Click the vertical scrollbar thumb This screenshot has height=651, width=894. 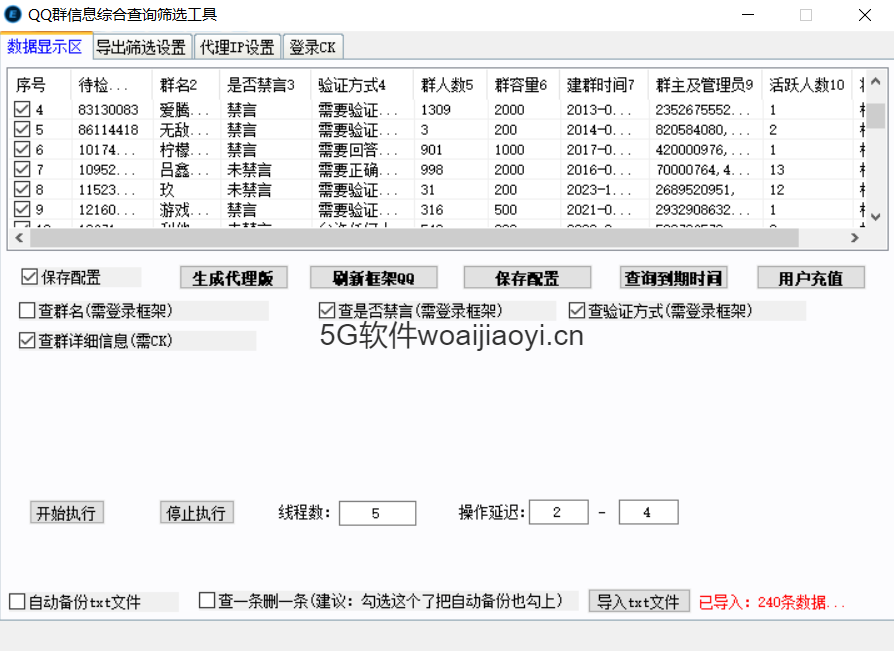(x=876, y=116)
